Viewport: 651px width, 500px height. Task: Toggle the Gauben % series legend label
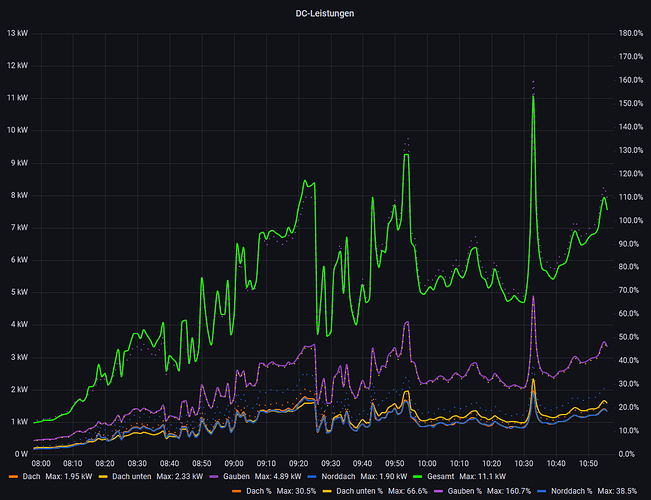[x=465, y=491]
